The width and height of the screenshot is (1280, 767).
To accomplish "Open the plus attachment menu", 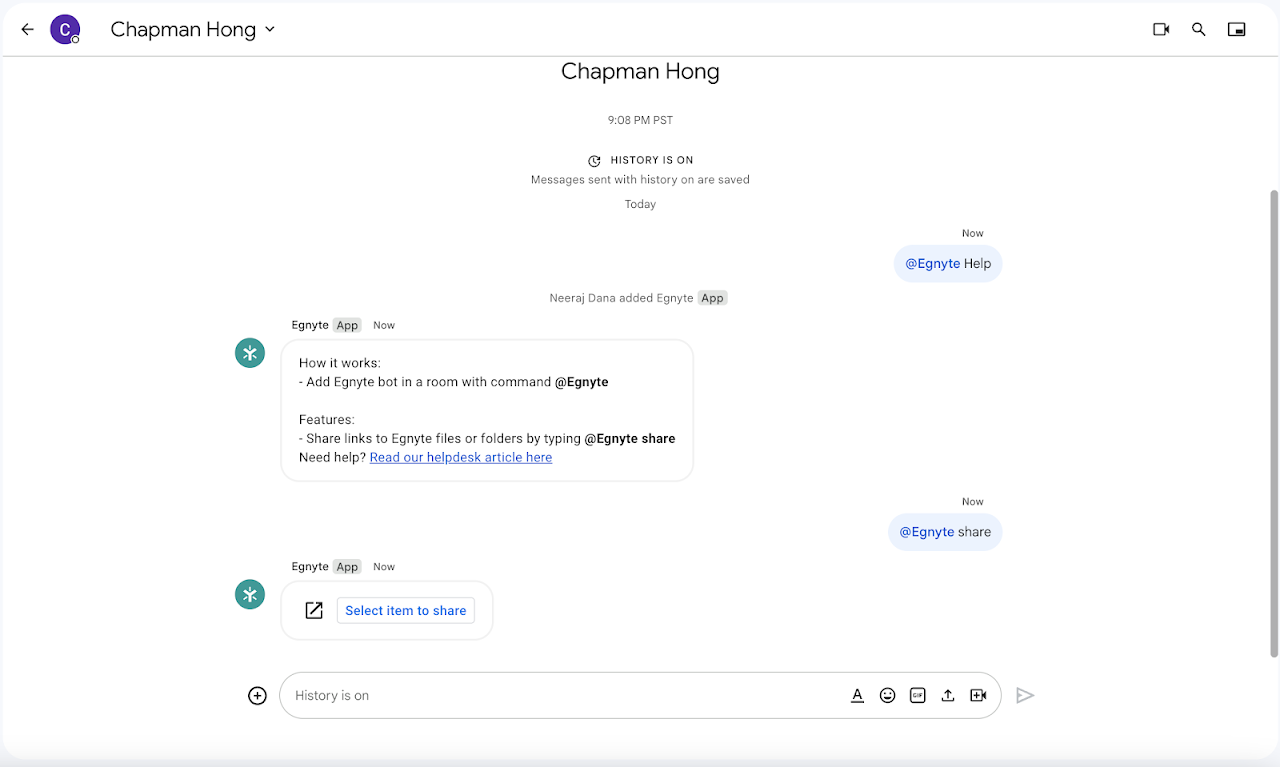I will pyautogui.click(x=257, y=696).
